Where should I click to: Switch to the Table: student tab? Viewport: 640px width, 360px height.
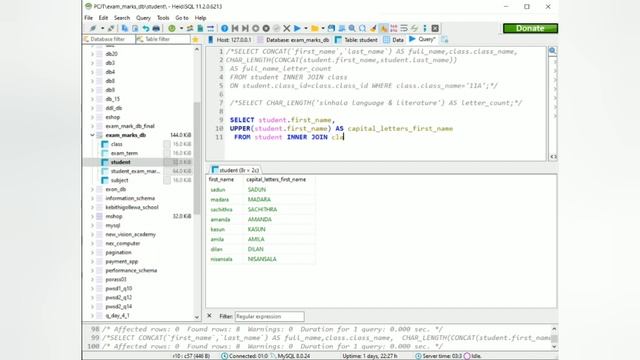(356, 40)
